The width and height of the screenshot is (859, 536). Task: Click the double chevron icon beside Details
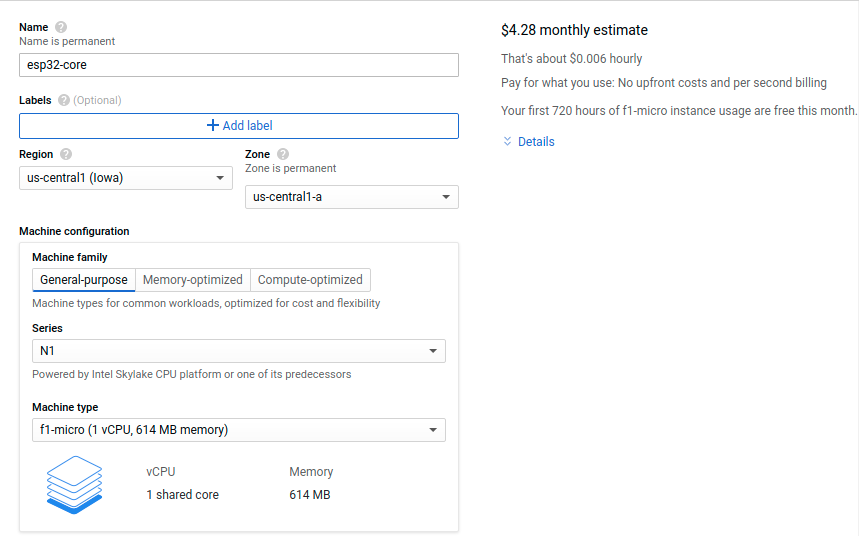click(507, 142)
